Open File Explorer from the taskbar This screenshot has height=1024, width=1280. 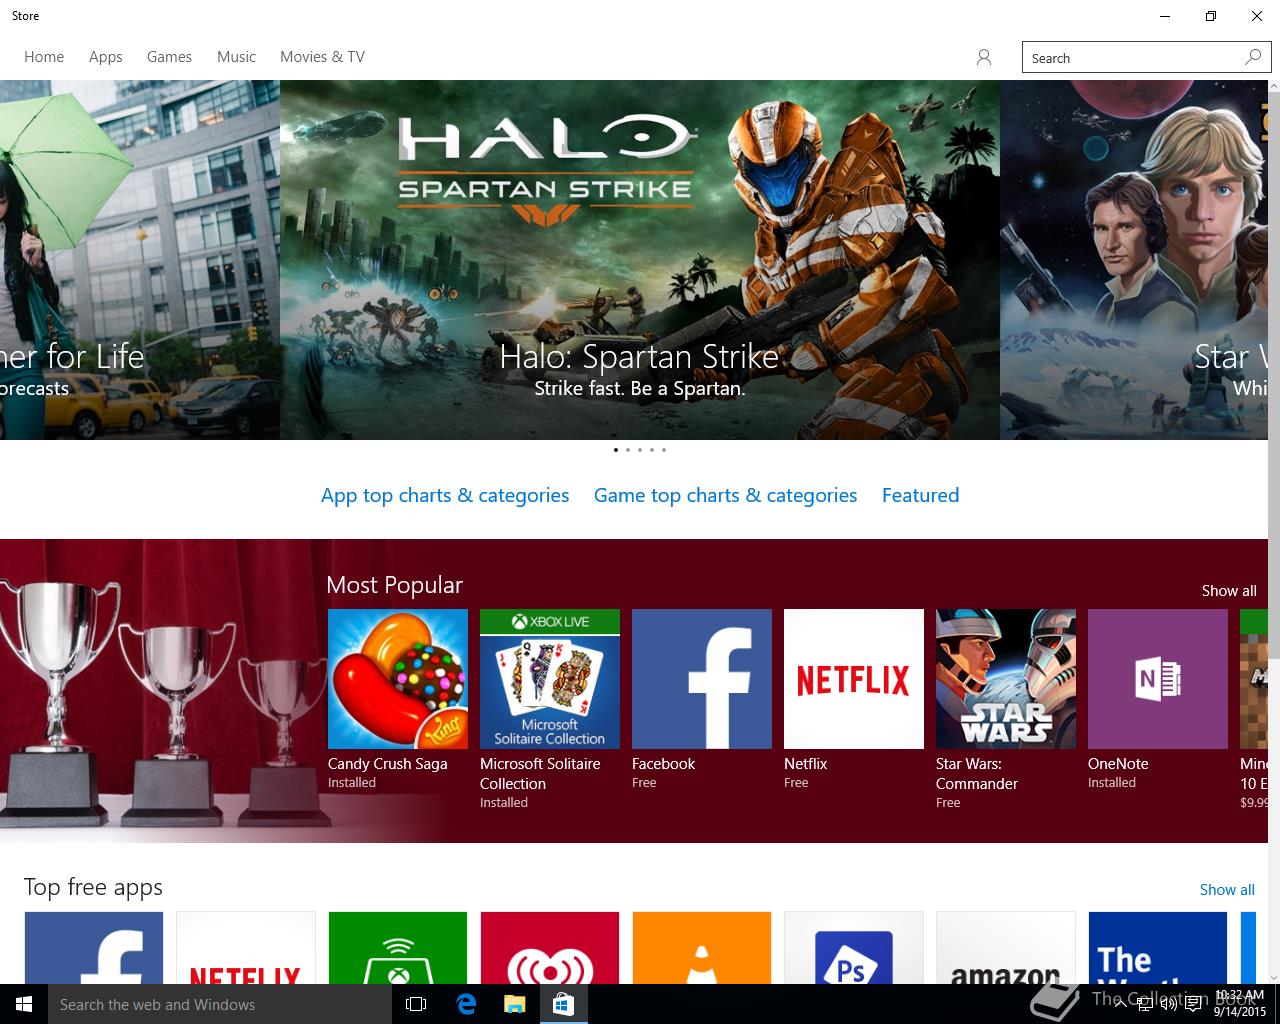[514, 1004]
